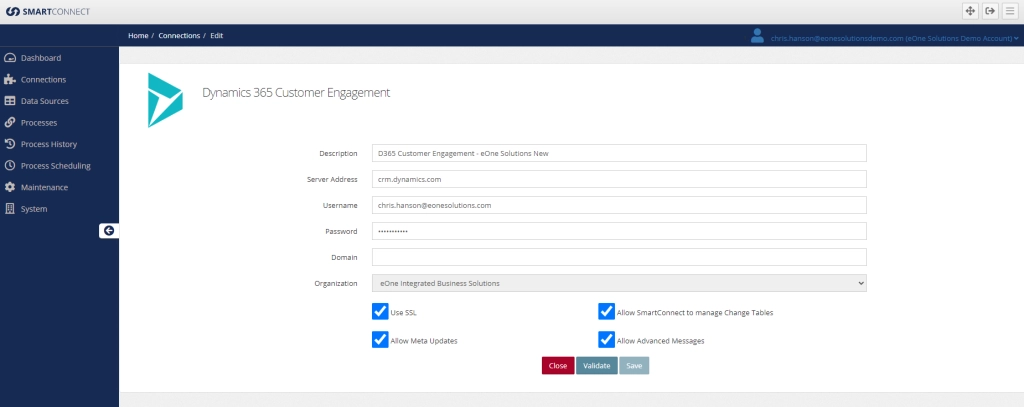The height and width of the screenshot is (407, 1024).
Task: Click the user avatar icon
Action: [x=757, y=36]
